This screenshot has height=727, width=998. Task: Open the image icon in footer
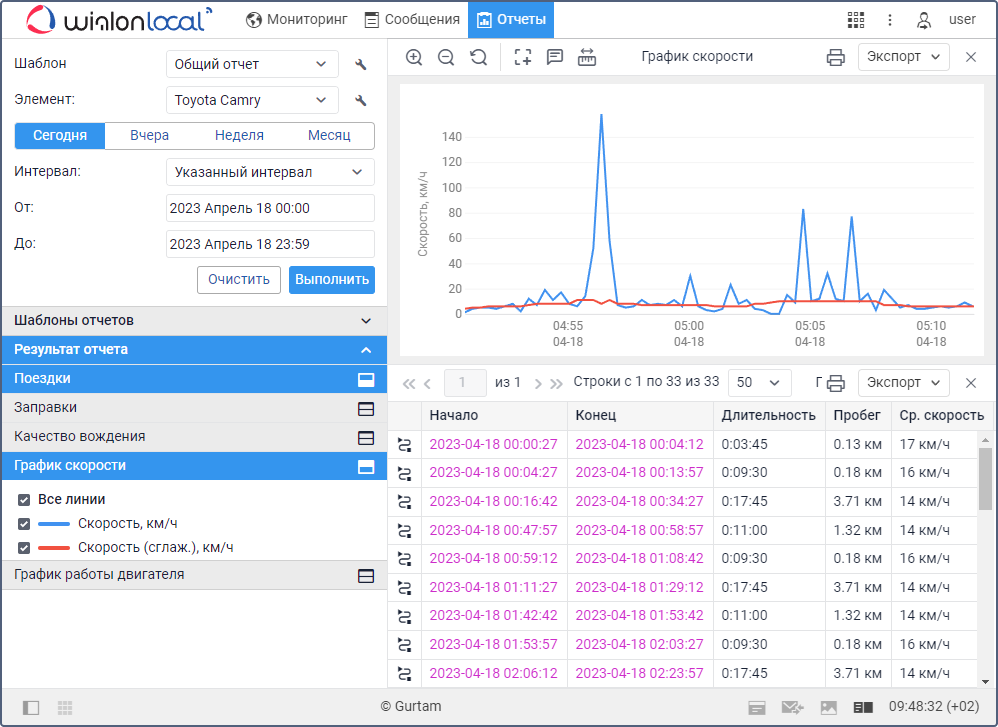(829, 707)
